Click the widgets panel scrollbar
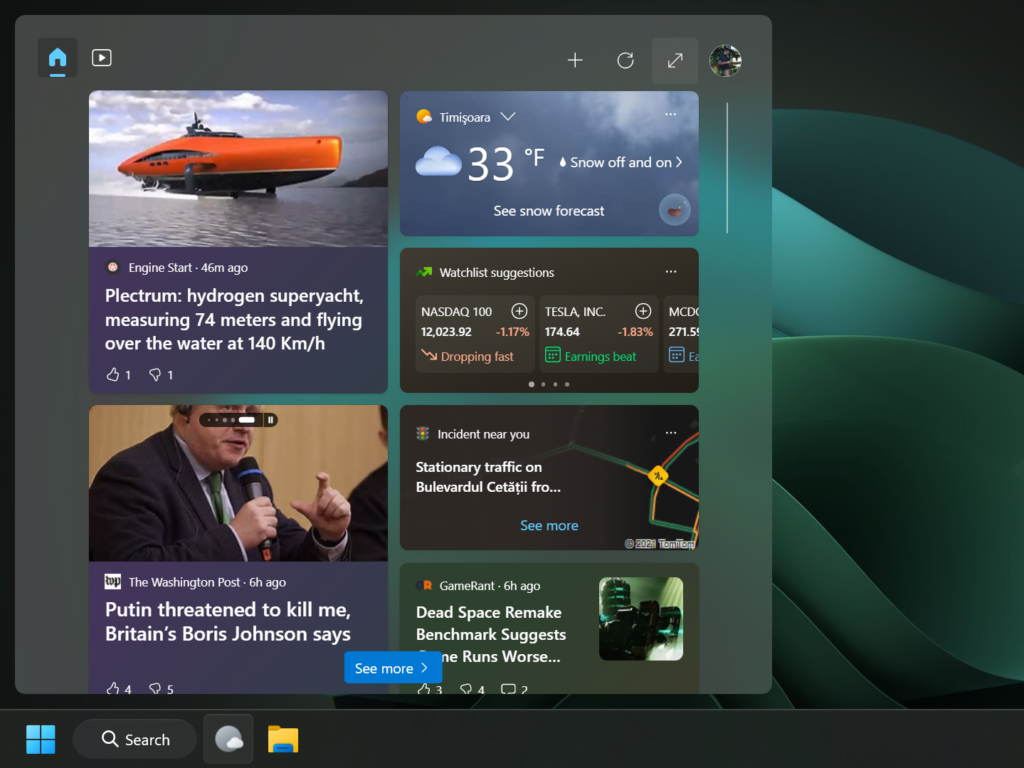1024x768 pixels. (727, 168)
